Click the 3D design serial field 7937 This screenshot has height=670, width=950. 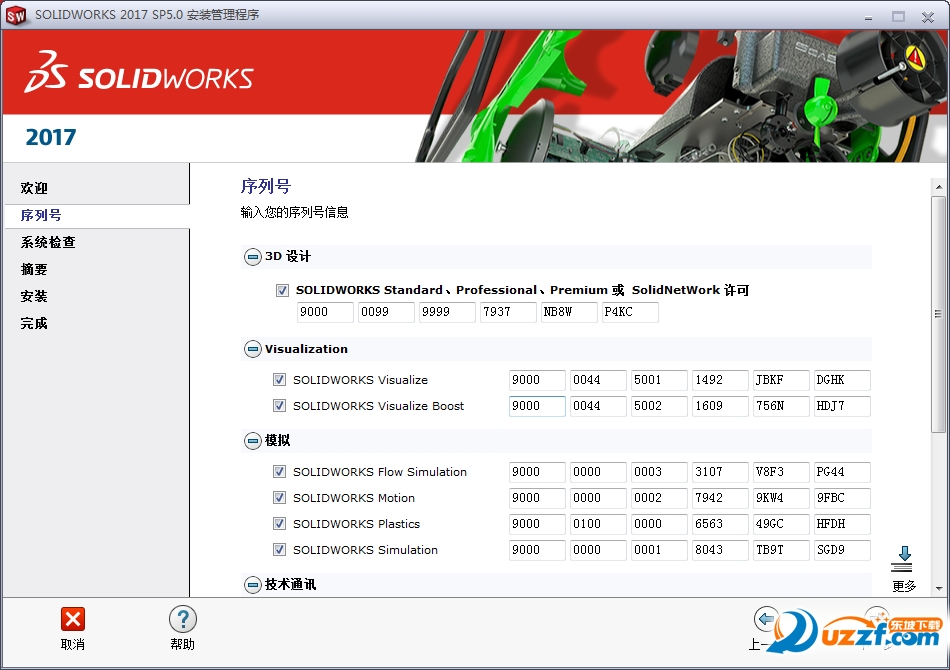(508, 312)
